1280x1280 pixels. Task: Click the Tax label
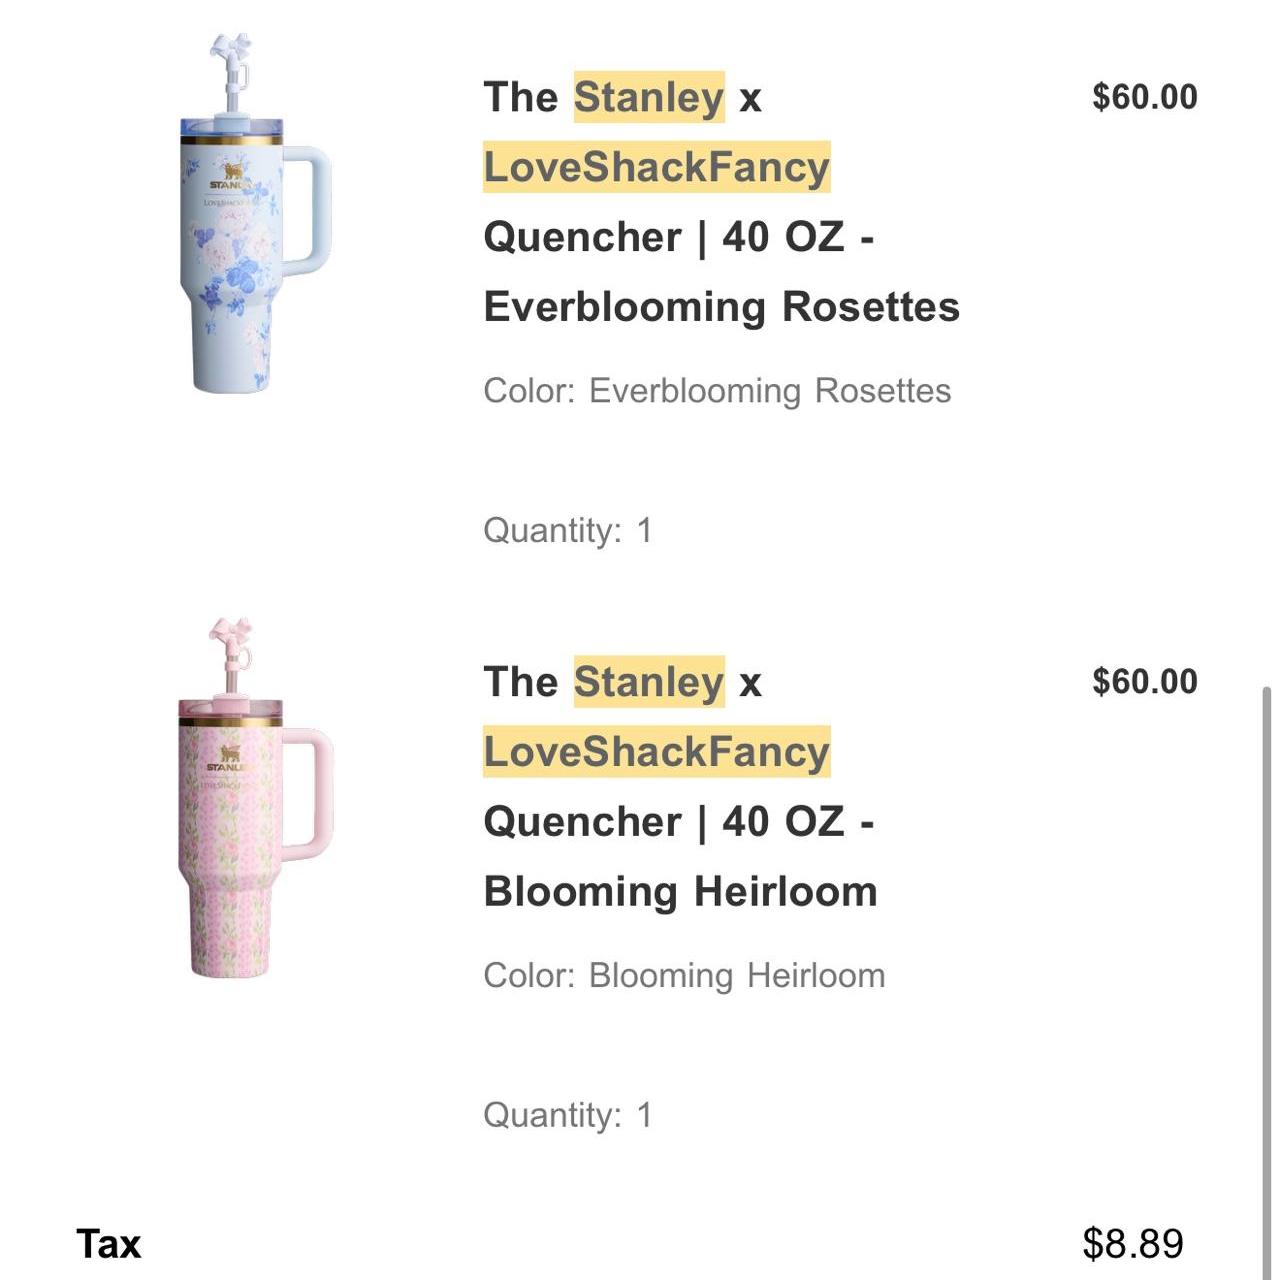point(109,1245)
